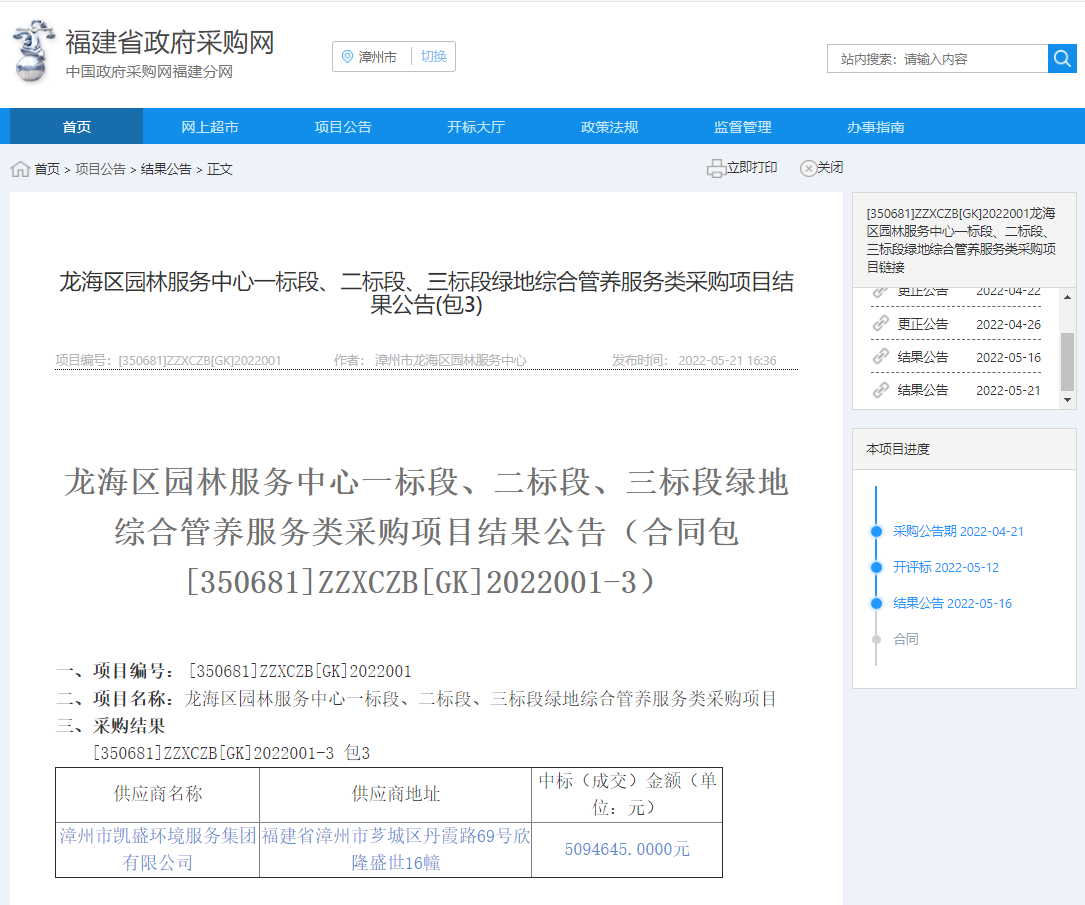Click 发布时间 2022-05-21 16:36 text
Viewport: 1085px width, 905px height.
(694, 360)
